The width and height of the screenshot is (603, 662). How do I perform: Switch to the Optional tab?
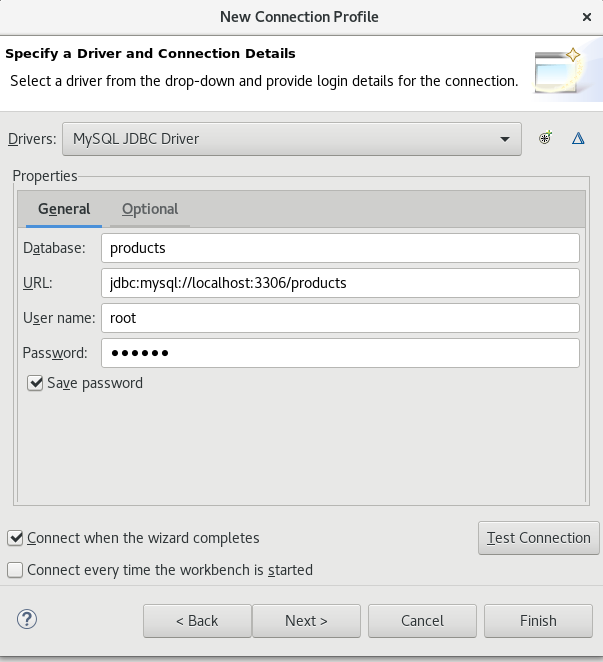point(150,209)
